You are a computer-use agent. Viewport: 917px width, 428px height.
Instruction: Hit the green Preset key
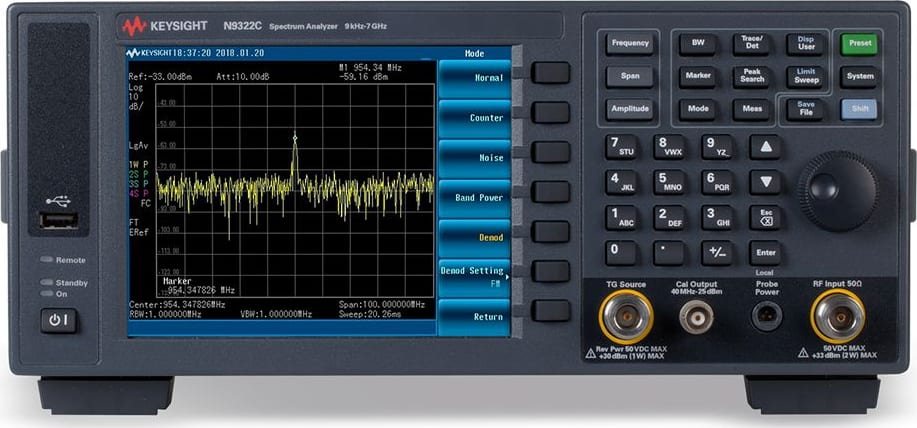(859, 44)
